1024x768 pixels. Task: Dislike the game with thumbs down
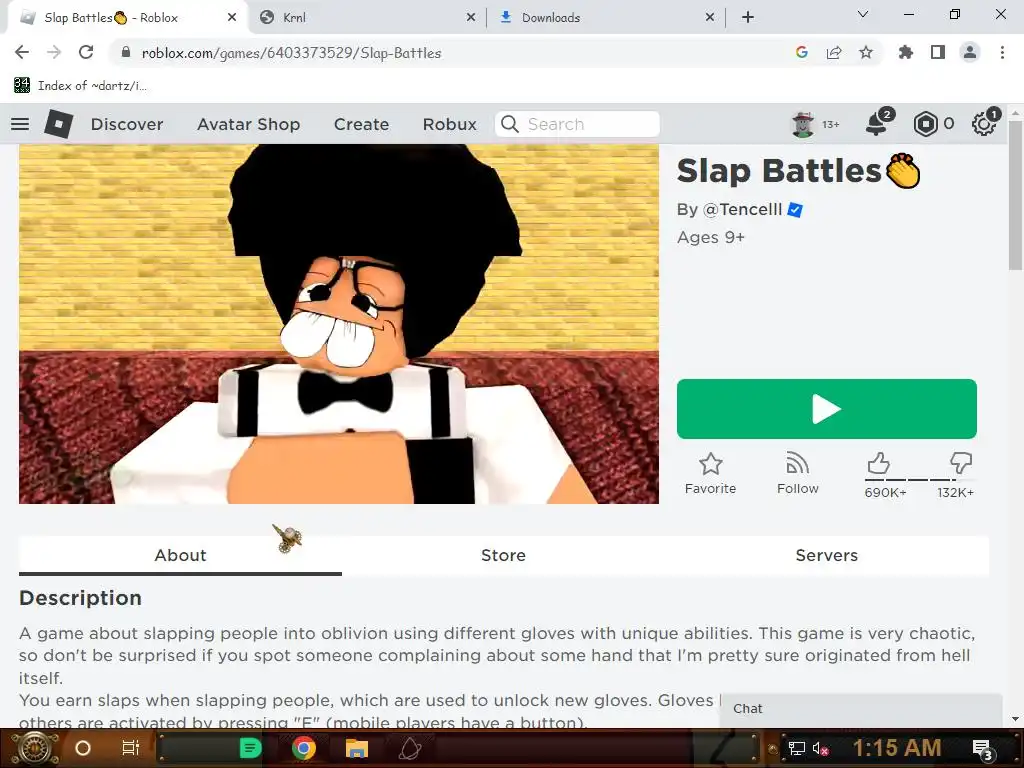coord(961,463)
